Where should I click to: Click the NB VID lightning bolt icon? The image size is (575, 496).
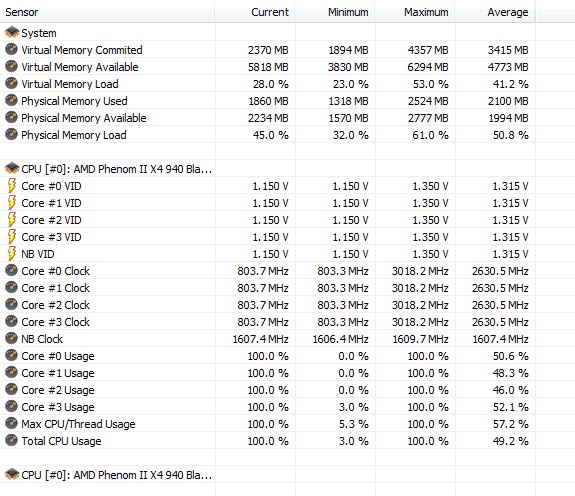tap(12, 254)
